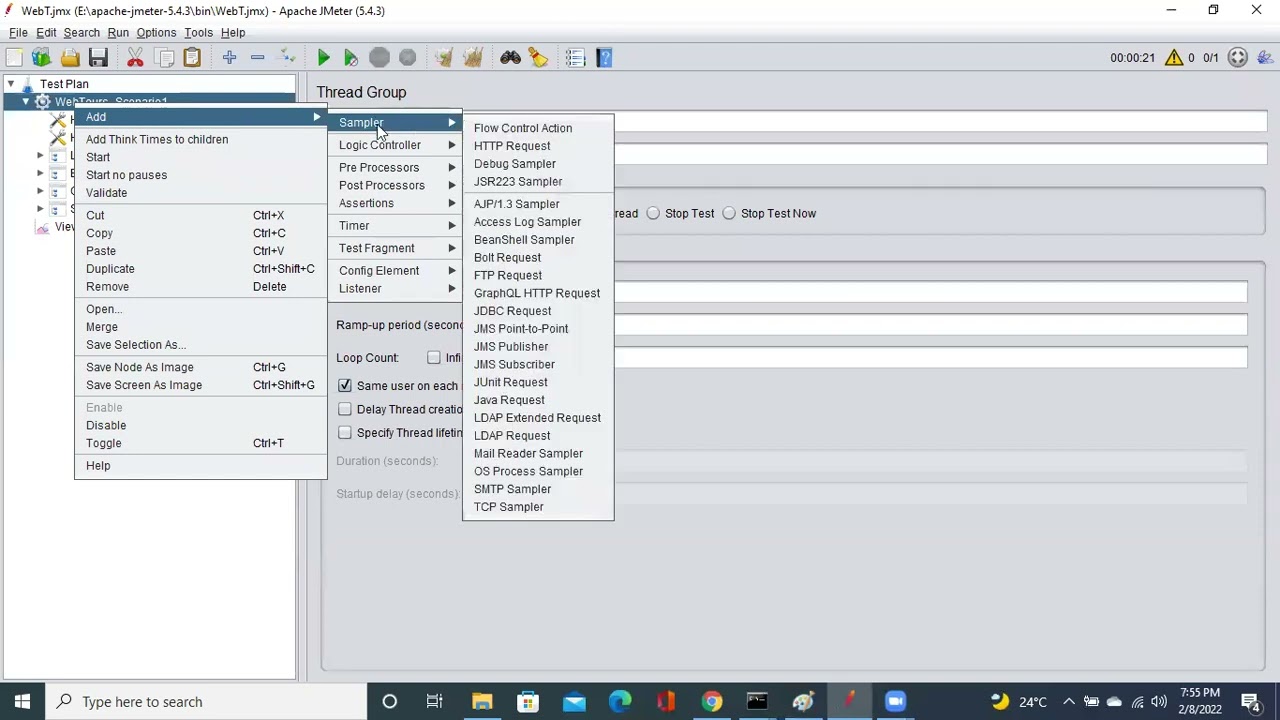Select the Stop Test Now radio button
The width and height of the screenshot is (1280, 720).
(x=729, y=213)
